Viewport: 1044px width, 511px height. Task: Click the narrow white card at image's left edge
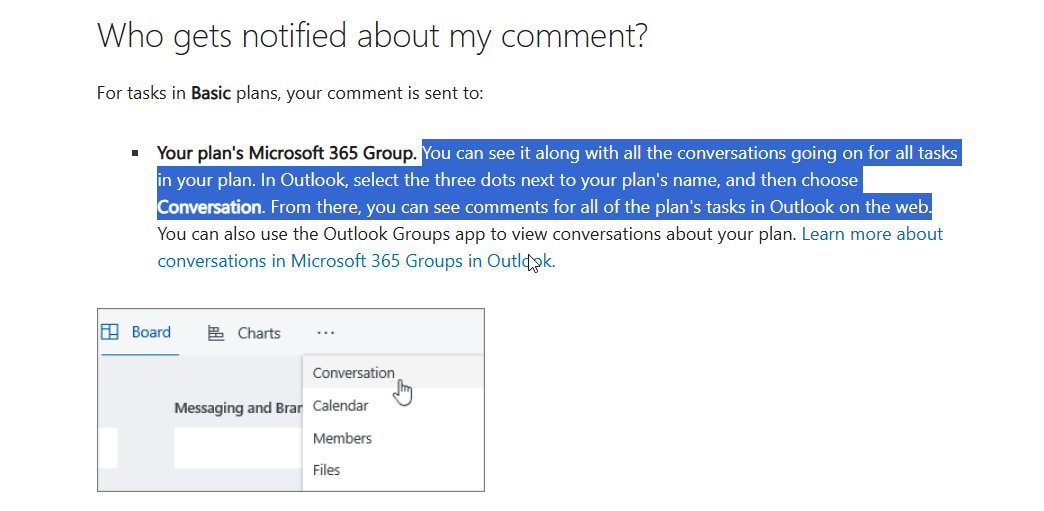[107, 448]
